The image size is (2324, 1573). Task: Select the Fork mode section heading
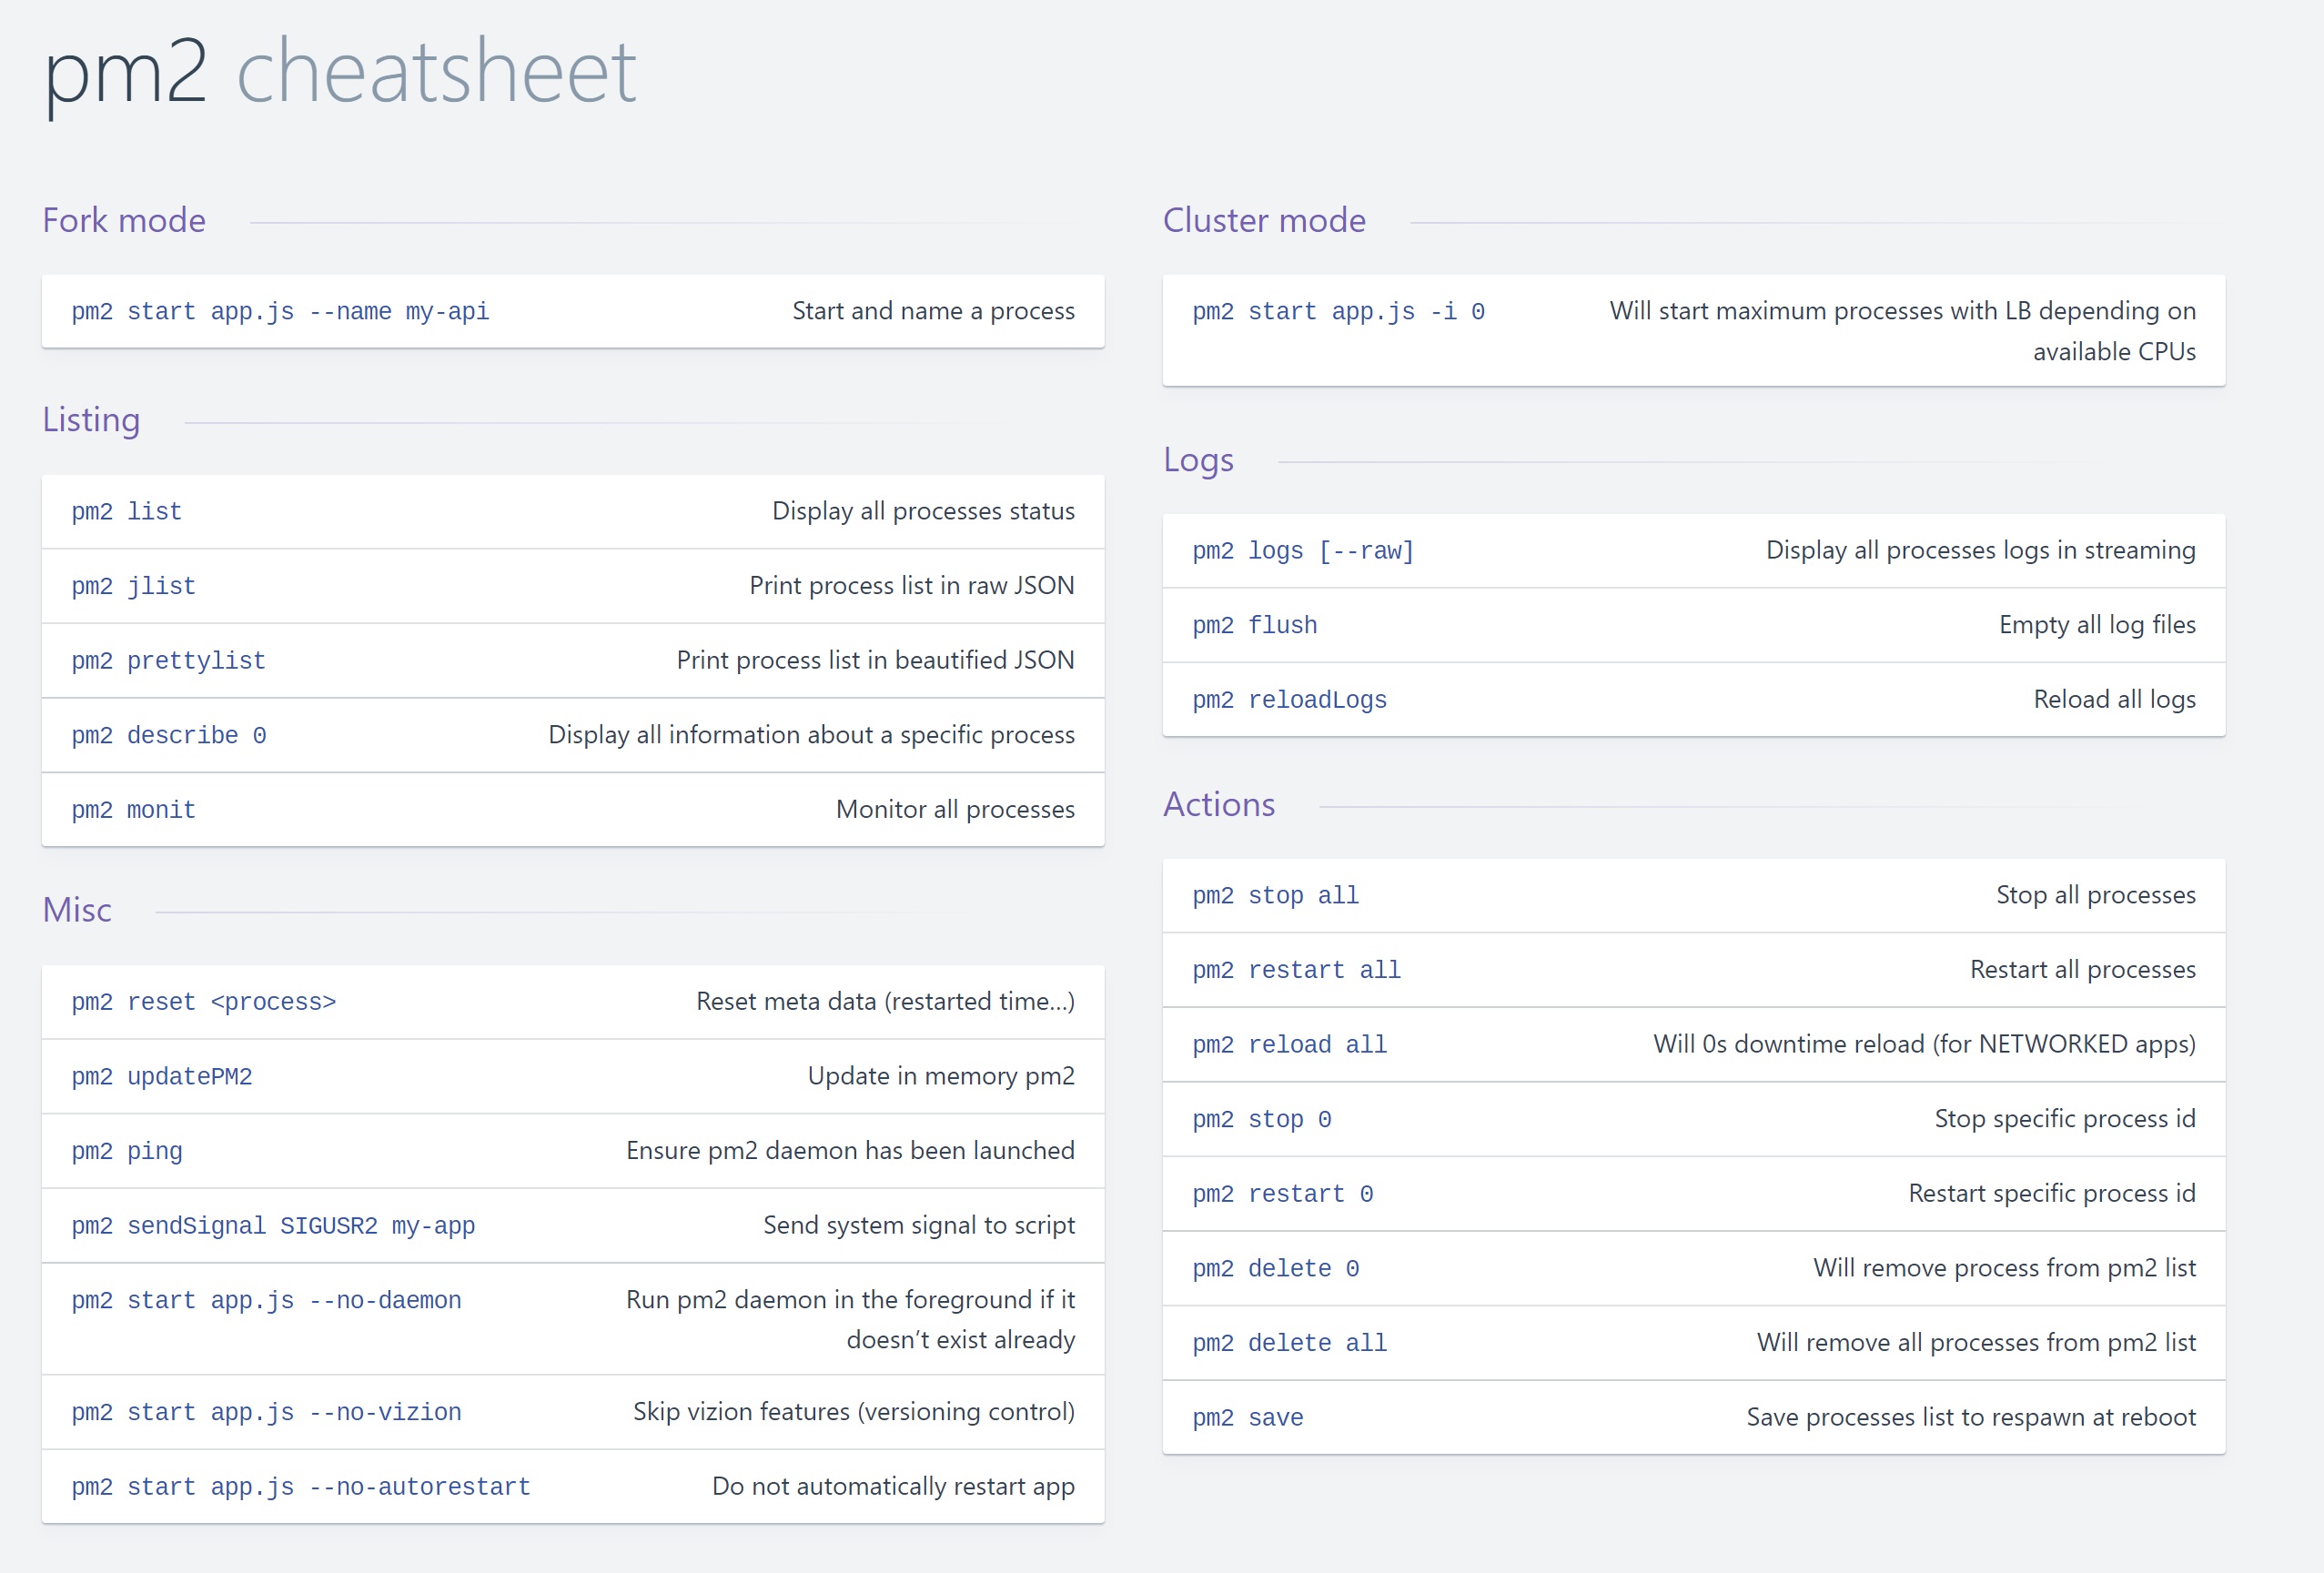pyautogui.click(x=124, y=220)
